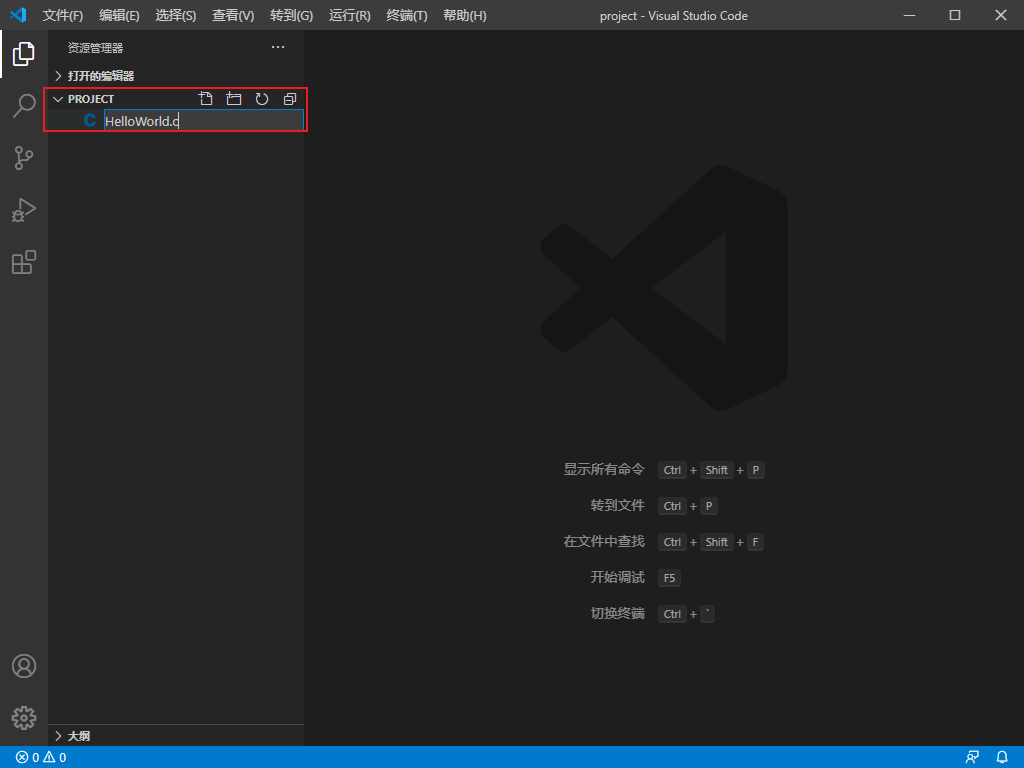1024x768 pixels.
Task: Click the errors count icon in status bar
Action: point(22,758)
